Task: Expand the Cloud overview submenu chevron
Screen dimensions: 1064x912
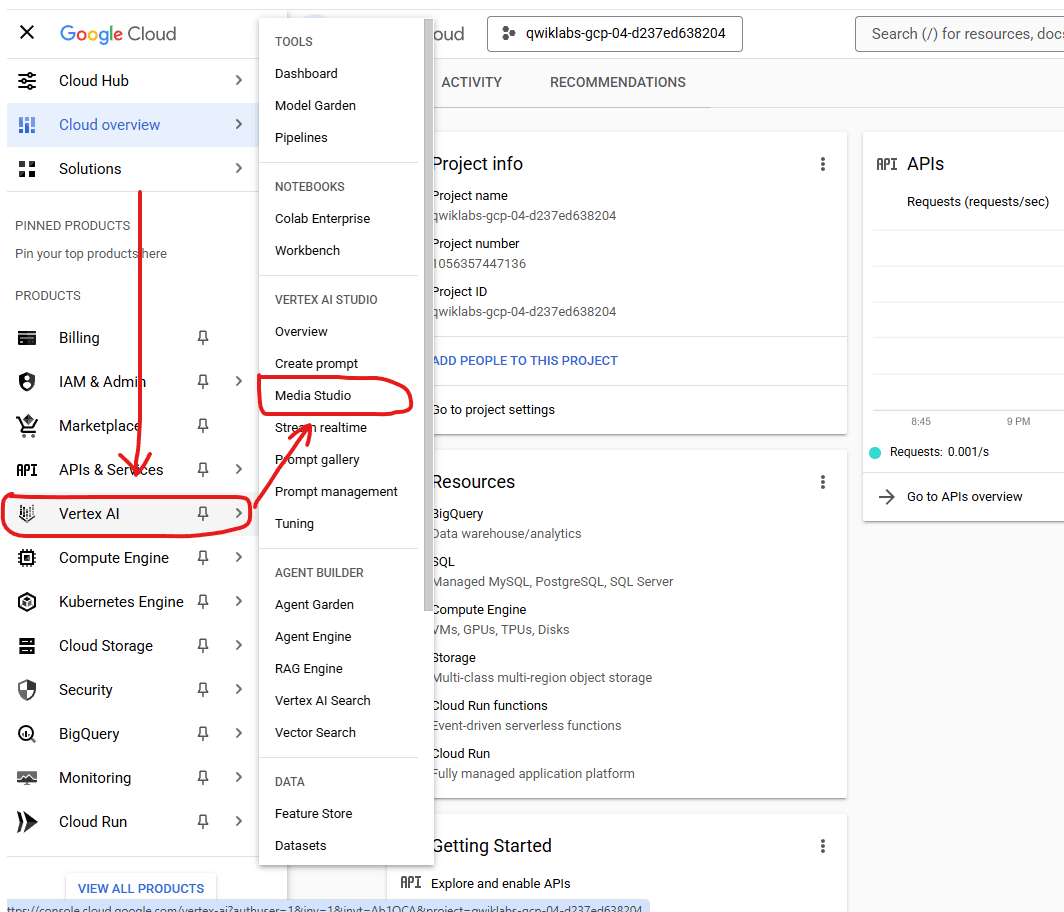Action: tap(238, 124)
